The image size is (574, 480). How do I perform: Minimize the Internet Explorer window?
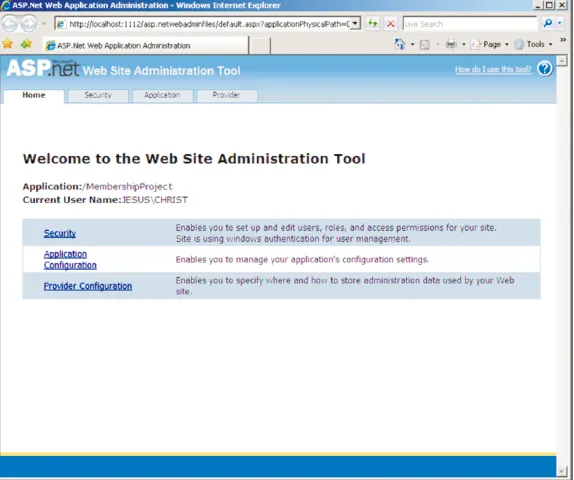point(537,5)
